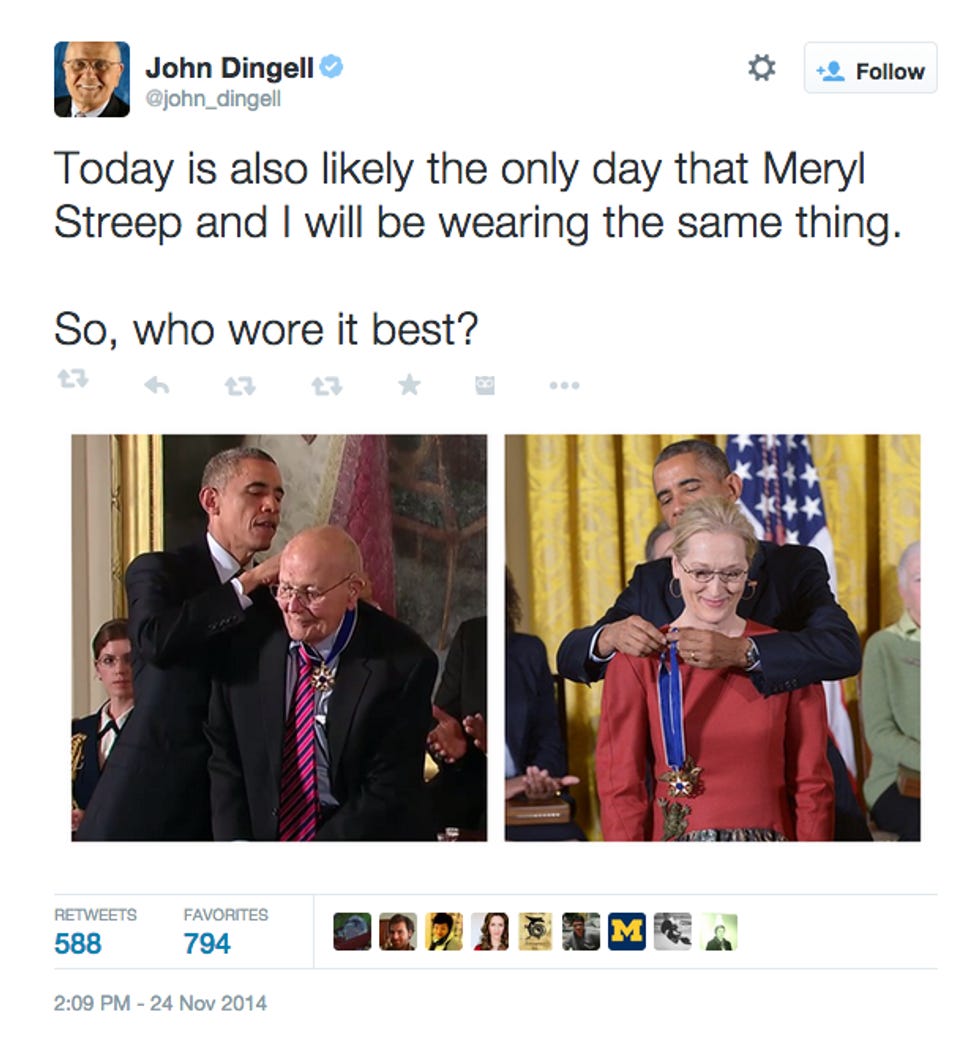The width and height of the screenshot is (980, 1045).
Task: Open John Dingell's profile picture
Action: point(92,79)
